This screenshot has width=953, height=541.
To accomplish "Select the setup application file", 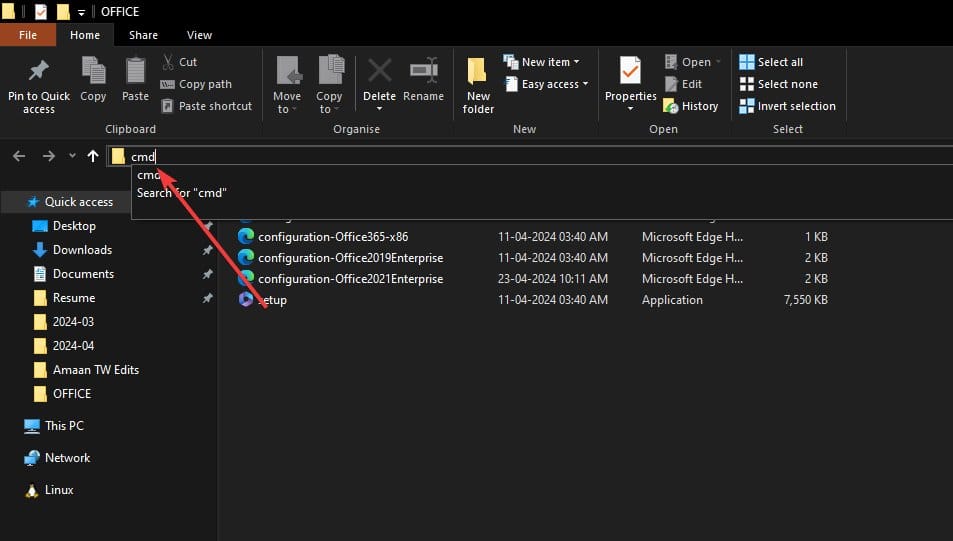I will coord(272,300).
